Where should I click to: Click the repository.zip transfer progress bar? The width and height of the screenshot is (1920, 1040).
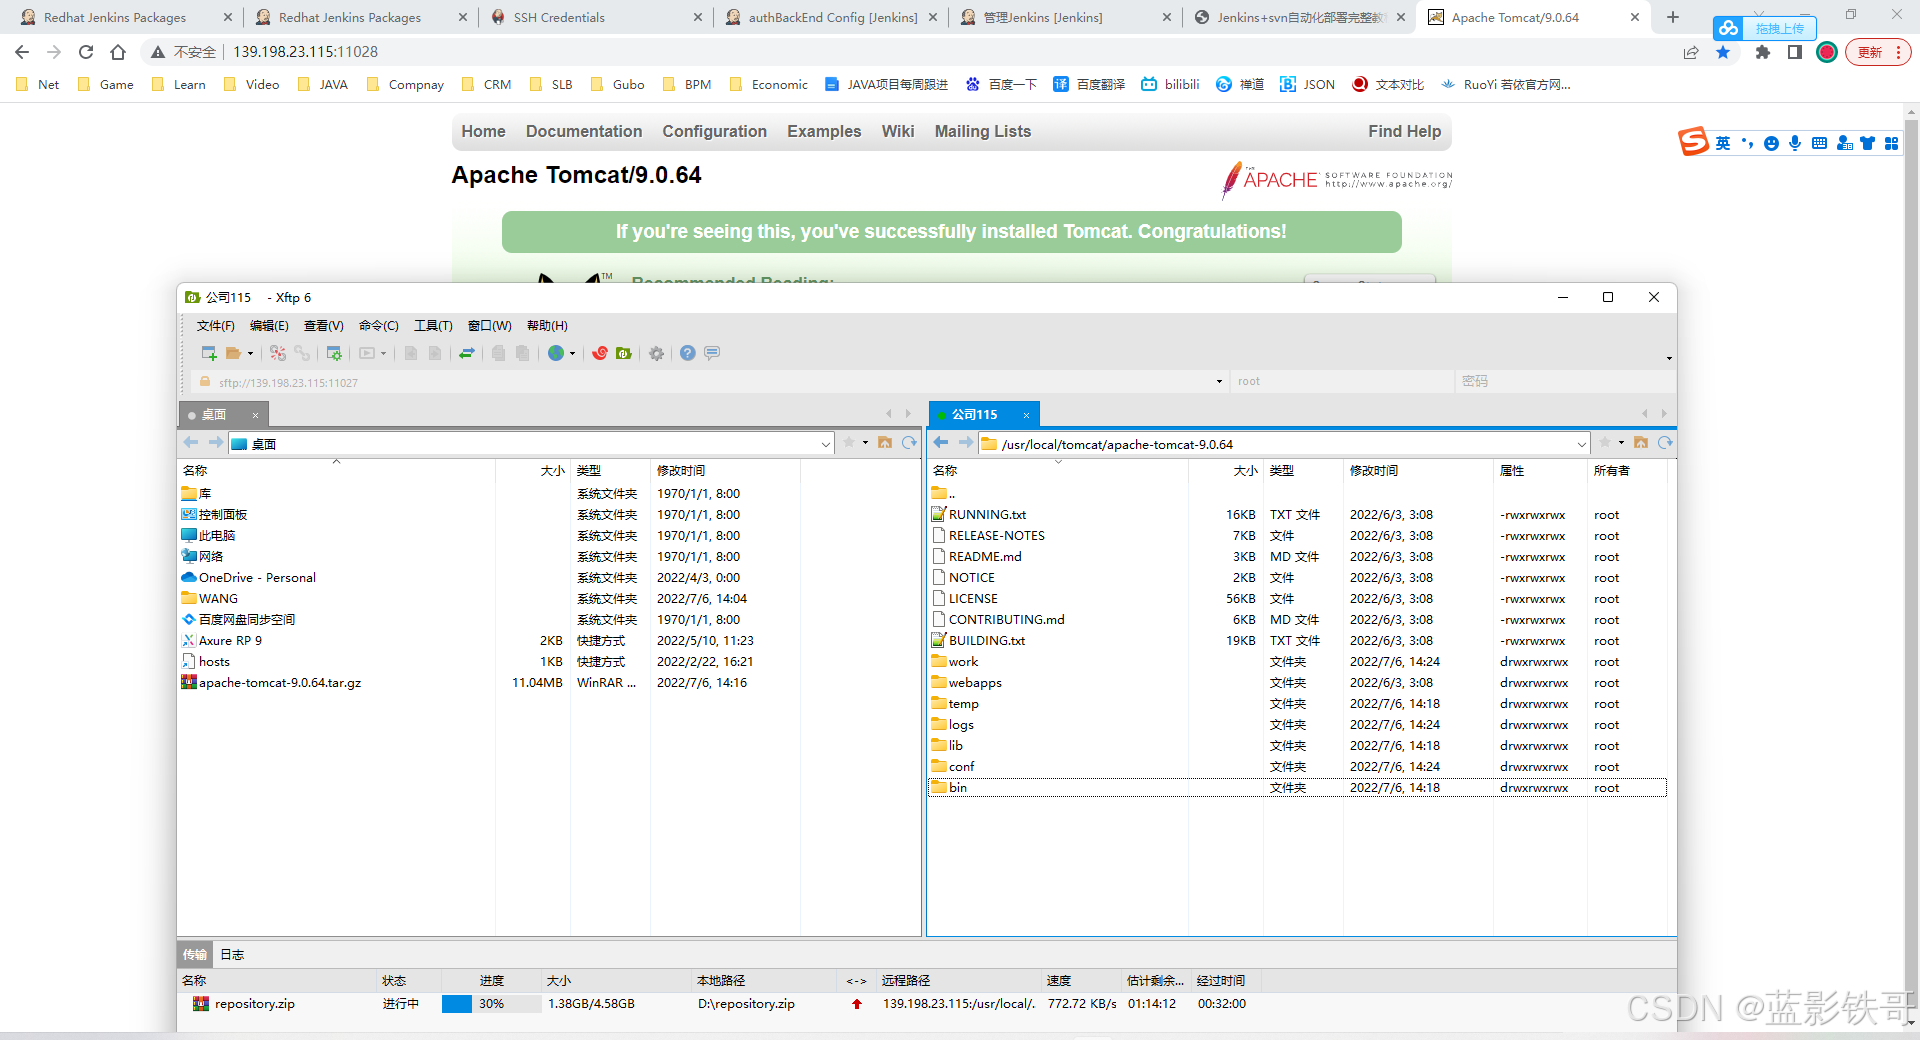tap(491, 1004)
